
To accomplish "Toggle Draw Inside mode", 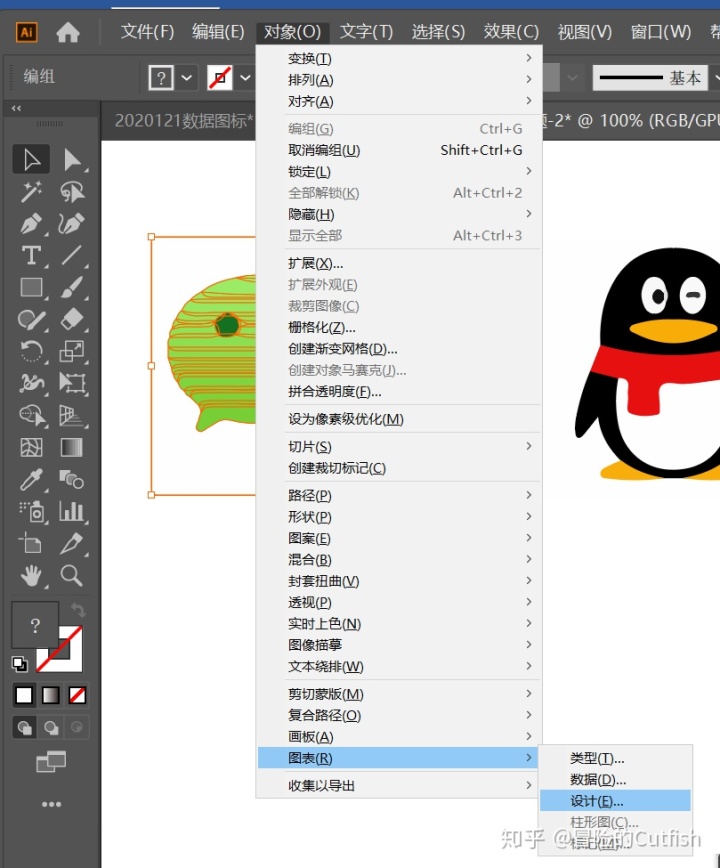I will [x=77, y=727].
